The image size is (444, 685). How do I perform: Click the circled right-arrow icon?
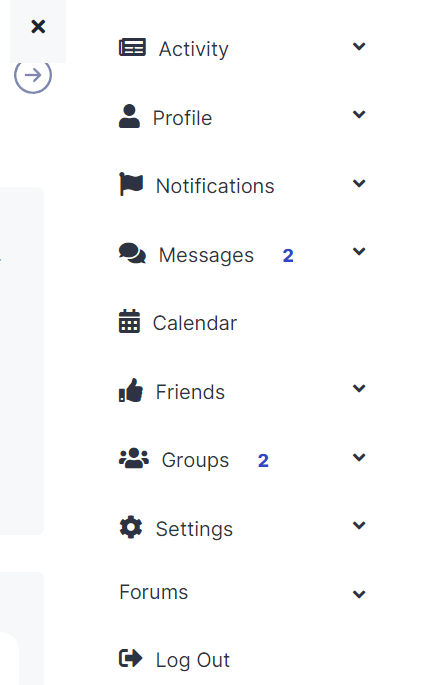click(x=33, y=75)
